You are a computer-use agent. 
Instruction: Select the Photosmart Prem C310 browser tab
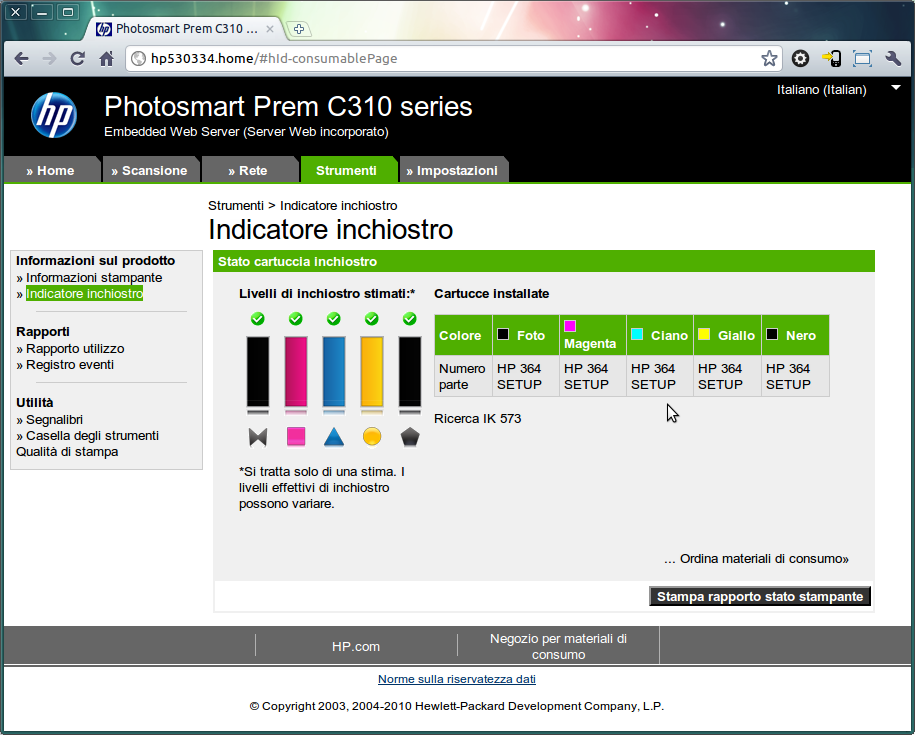[186, 29]
